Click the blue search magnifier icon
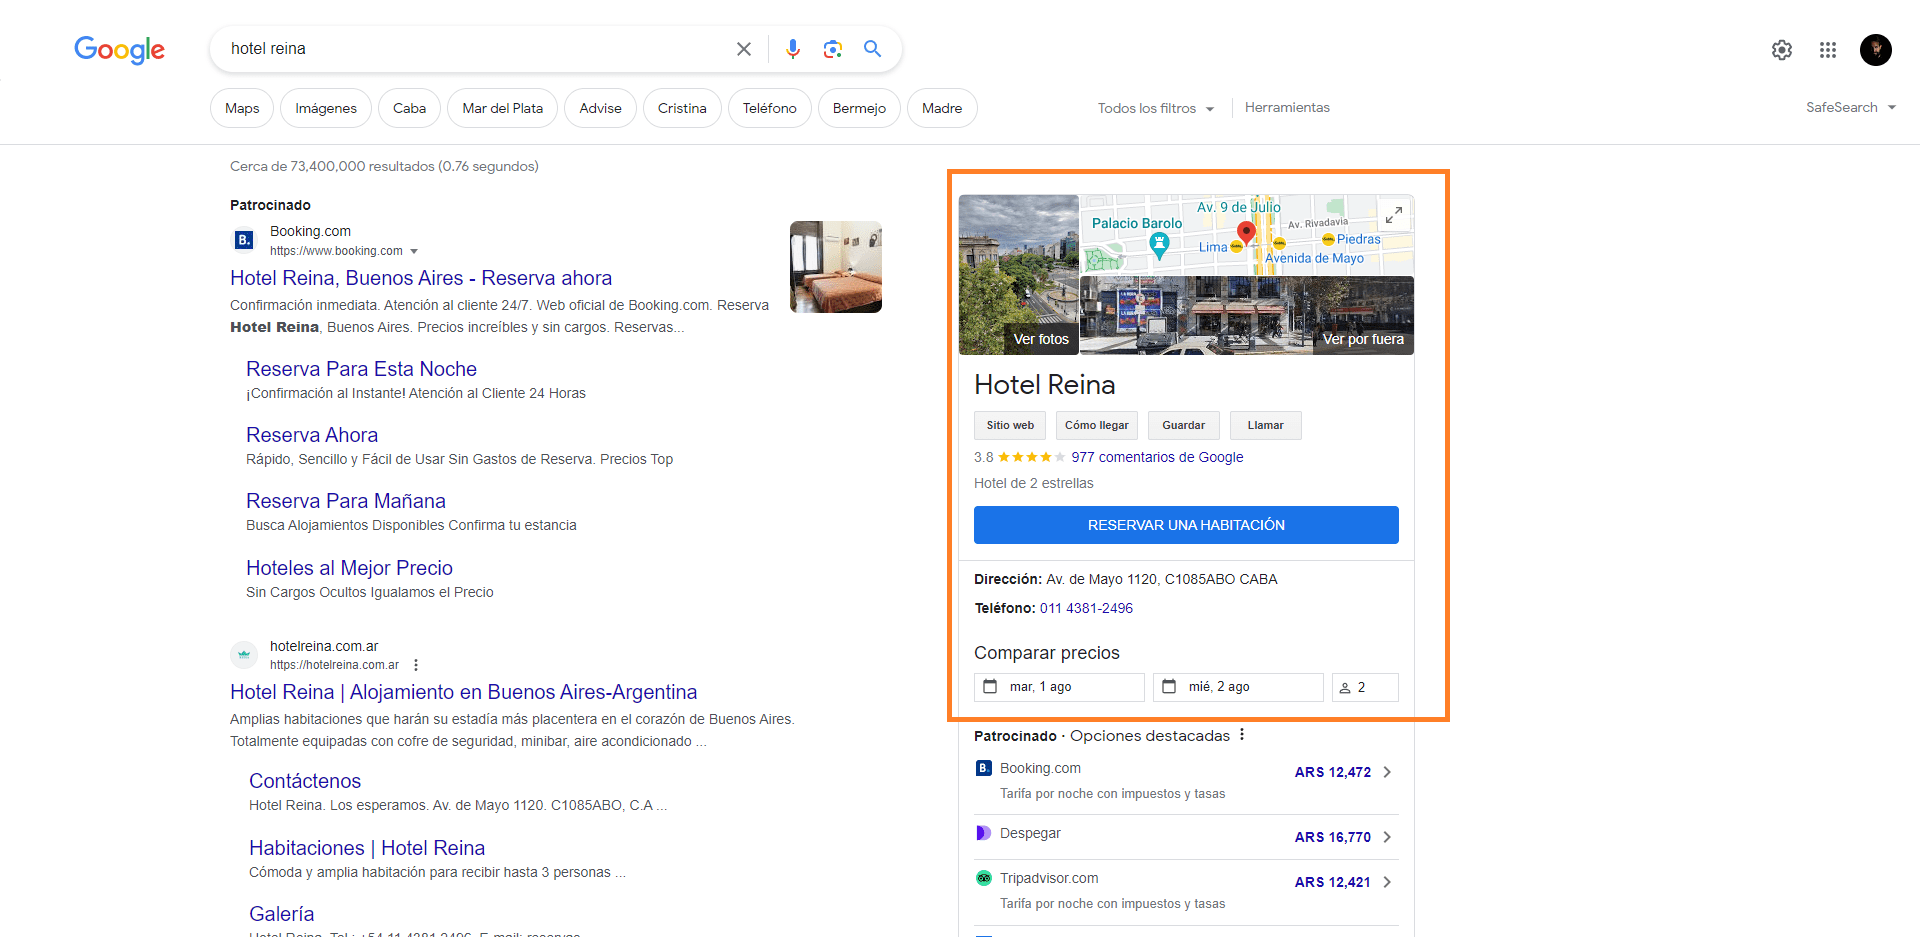The width and height of the screenshot is (1920, 937). 872,48
